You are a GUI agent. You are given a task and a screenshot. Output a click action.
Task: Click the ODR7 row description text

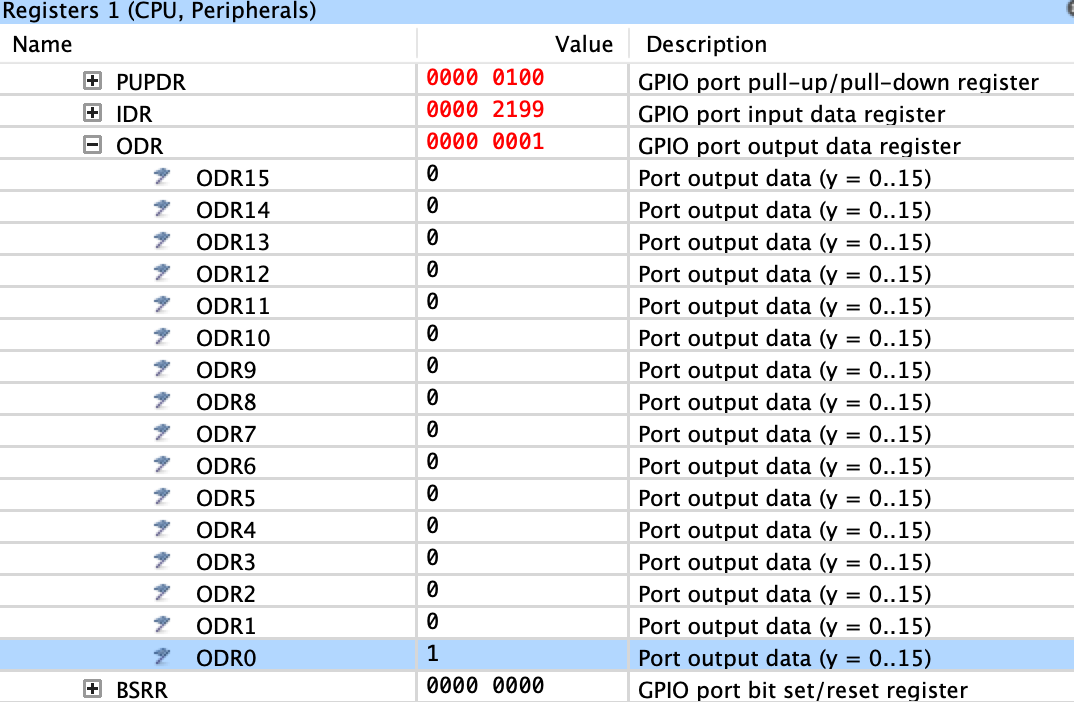click(784, 434)
